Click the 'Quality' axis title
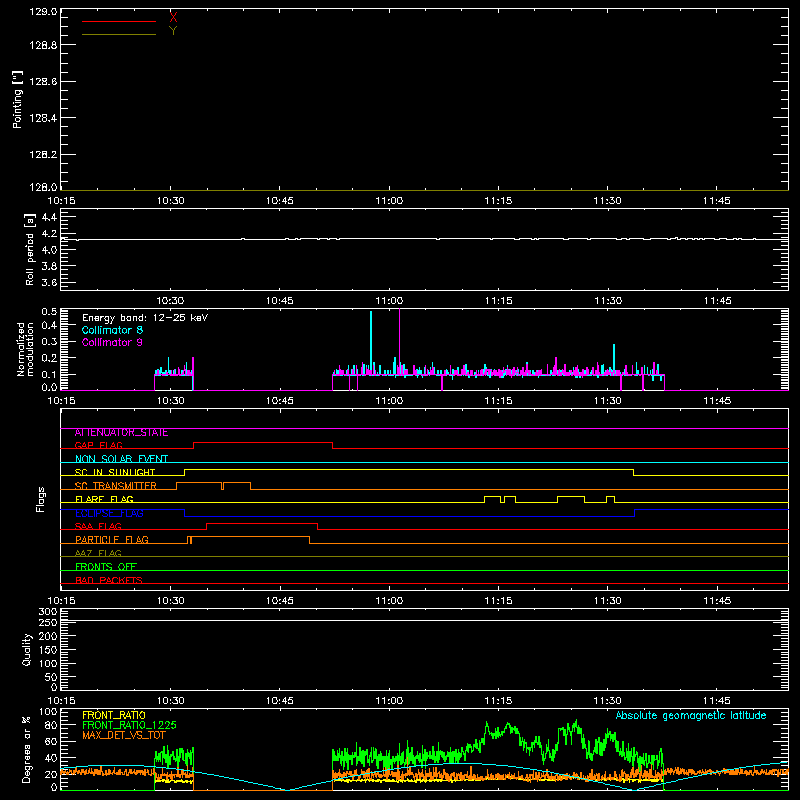Image resolution: width=800 pixels, height=800 pixels. 27,649
